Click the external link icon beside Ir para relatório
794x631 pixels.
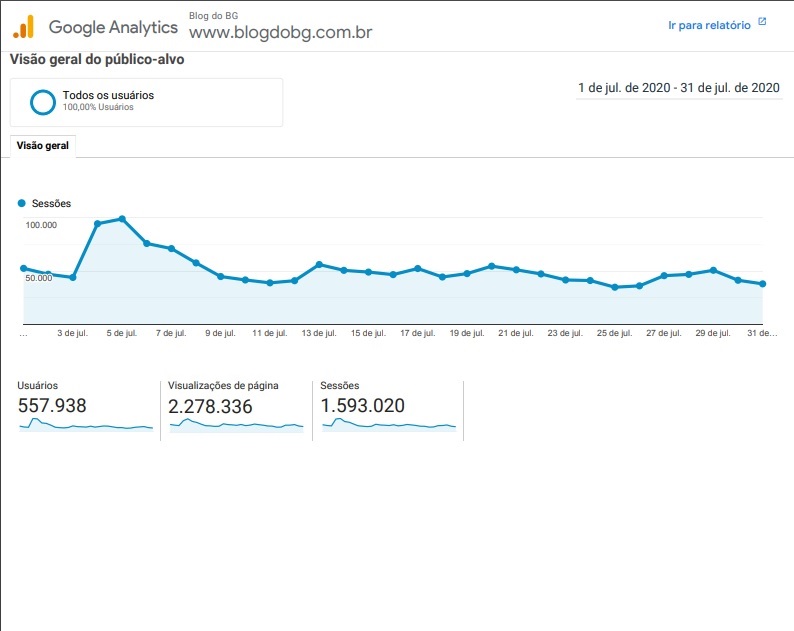(x=762, y=22)
